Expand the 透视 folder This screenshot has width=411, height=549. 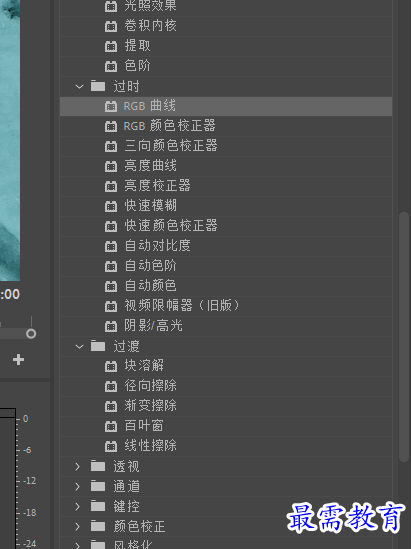78,466
